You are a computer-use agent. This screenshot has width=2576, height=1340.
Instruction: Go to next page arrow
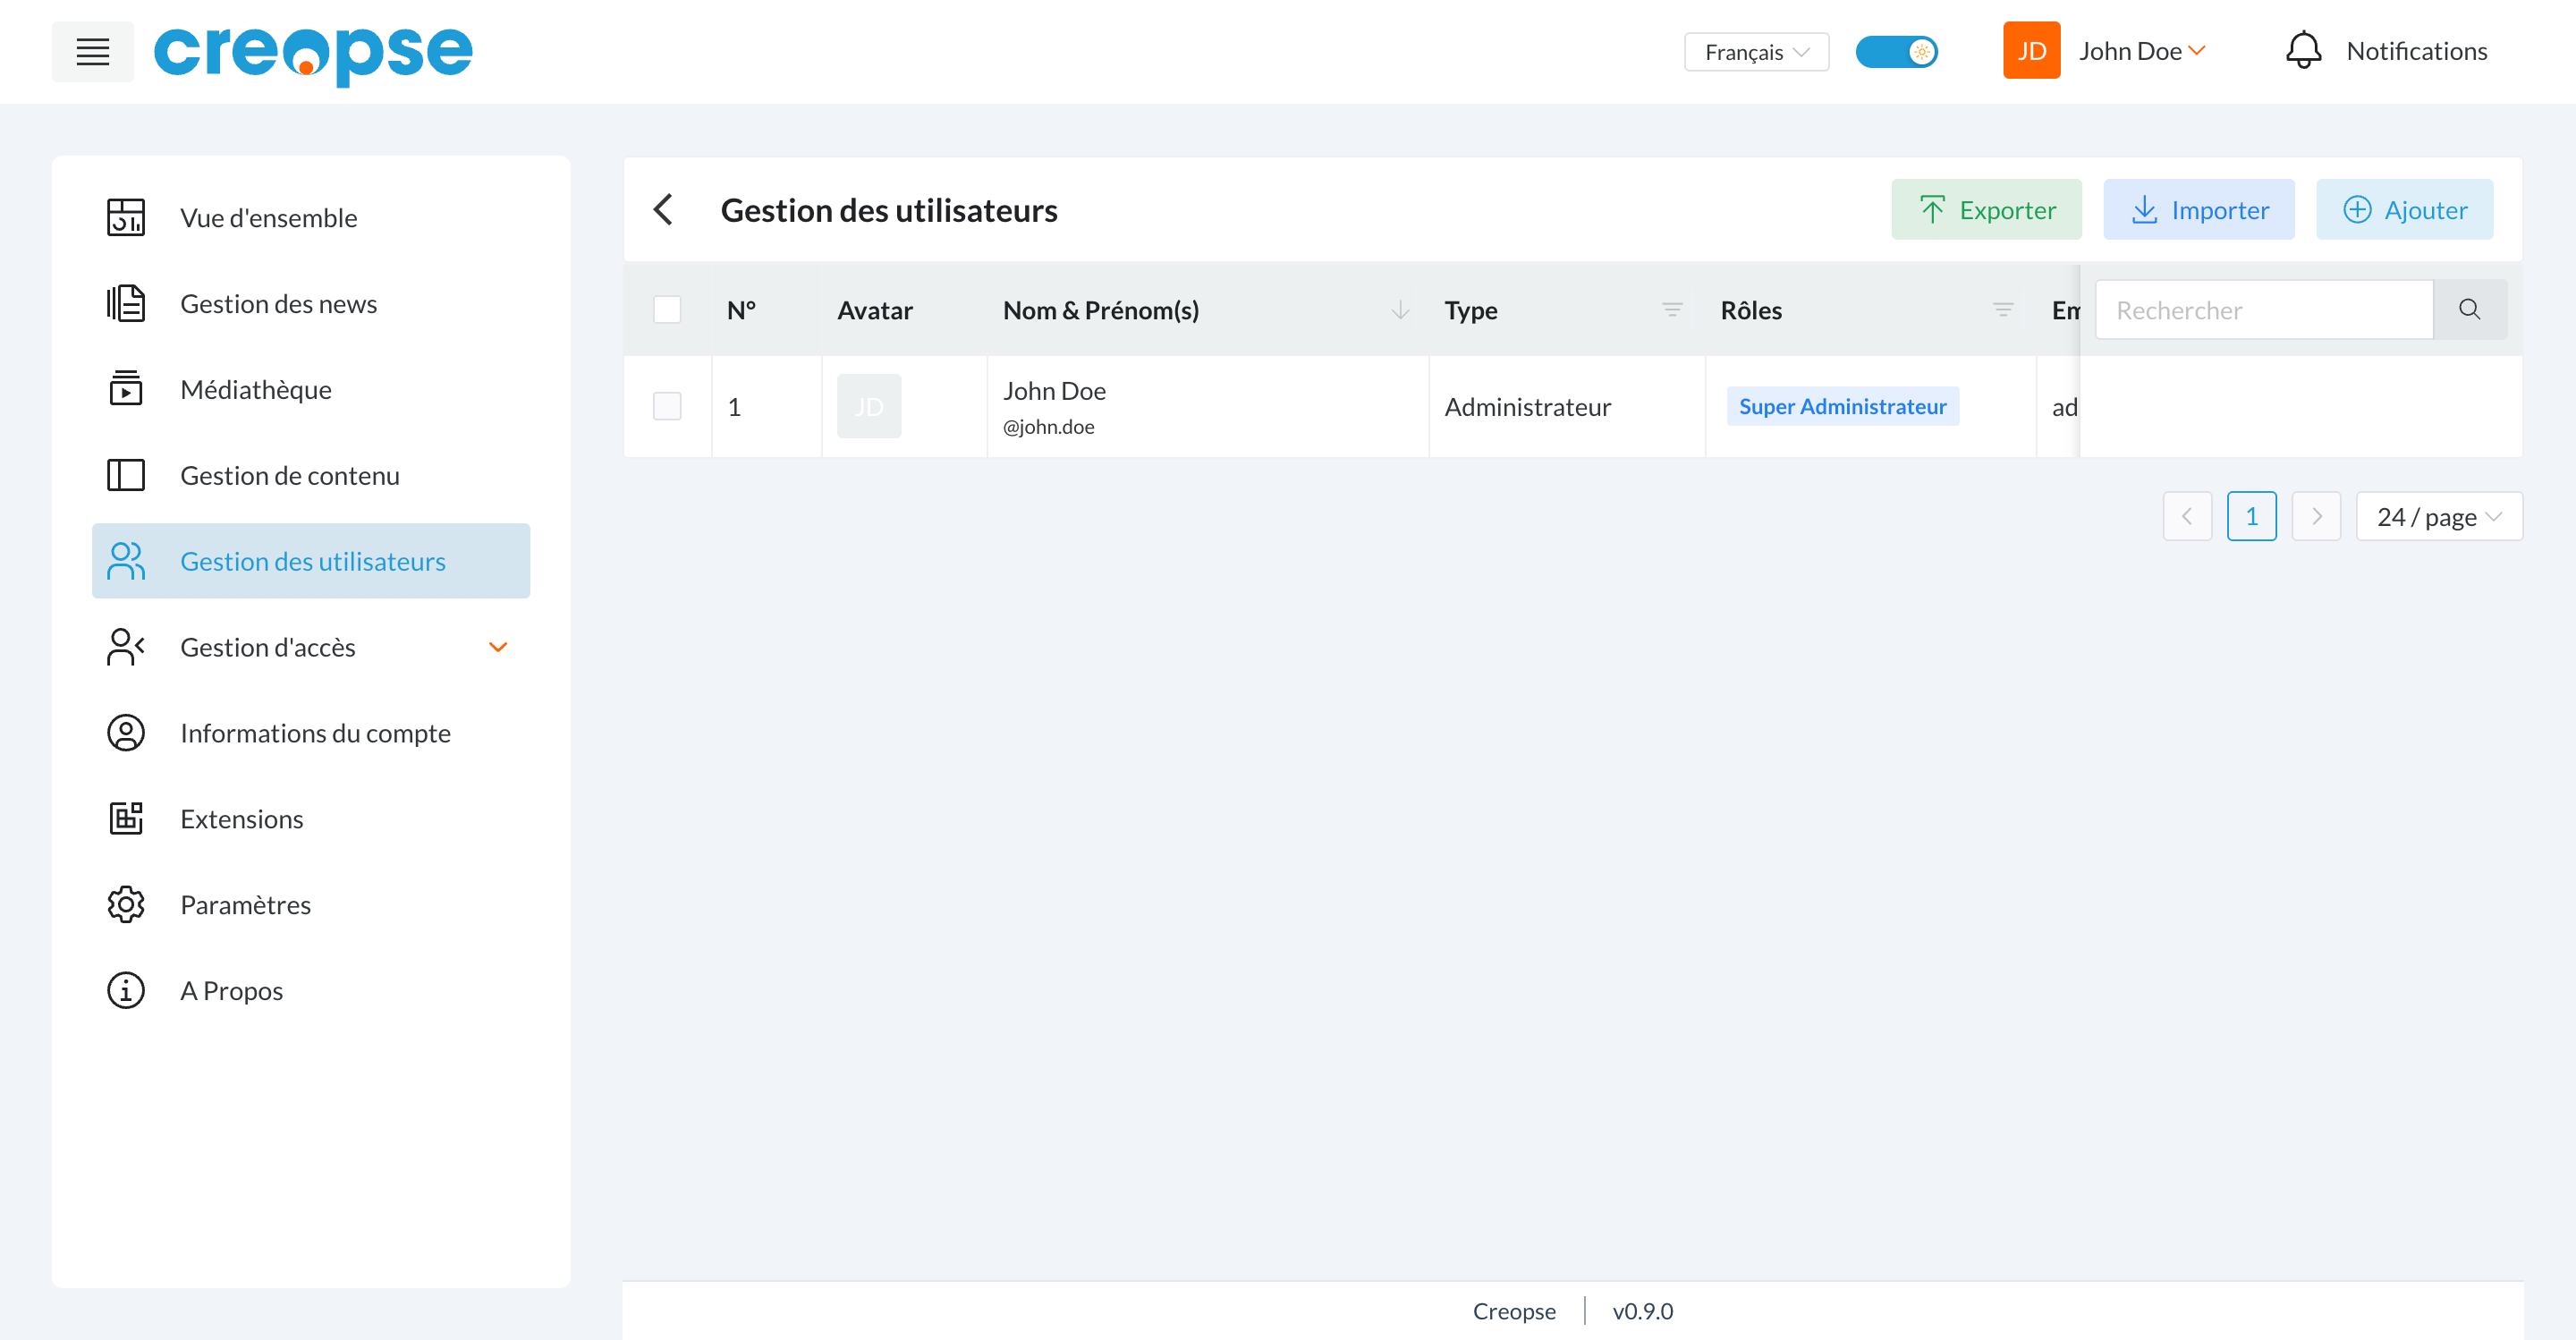pos(2316,516)
